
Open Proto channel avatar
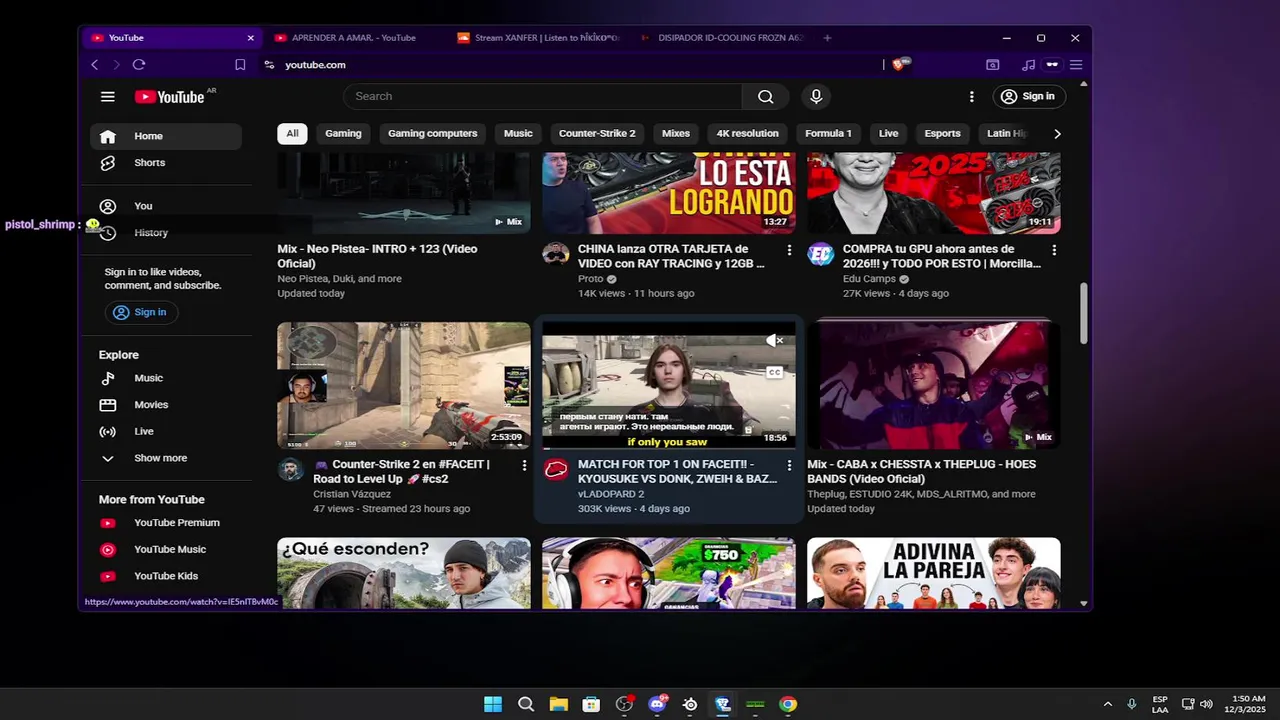pos(556,254)
